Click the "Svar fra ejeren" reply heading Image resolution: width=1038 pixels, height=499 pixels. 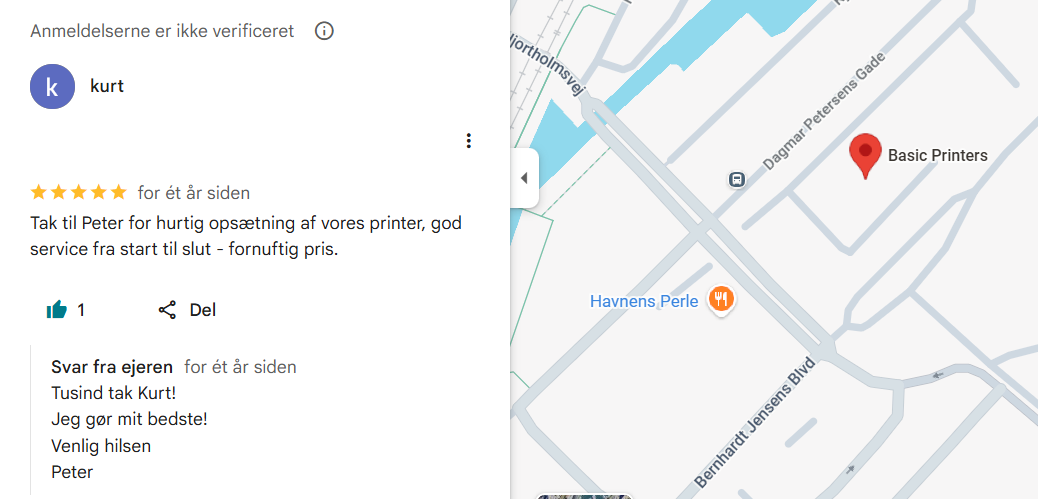pyautogui.click(x=112, y=367)
